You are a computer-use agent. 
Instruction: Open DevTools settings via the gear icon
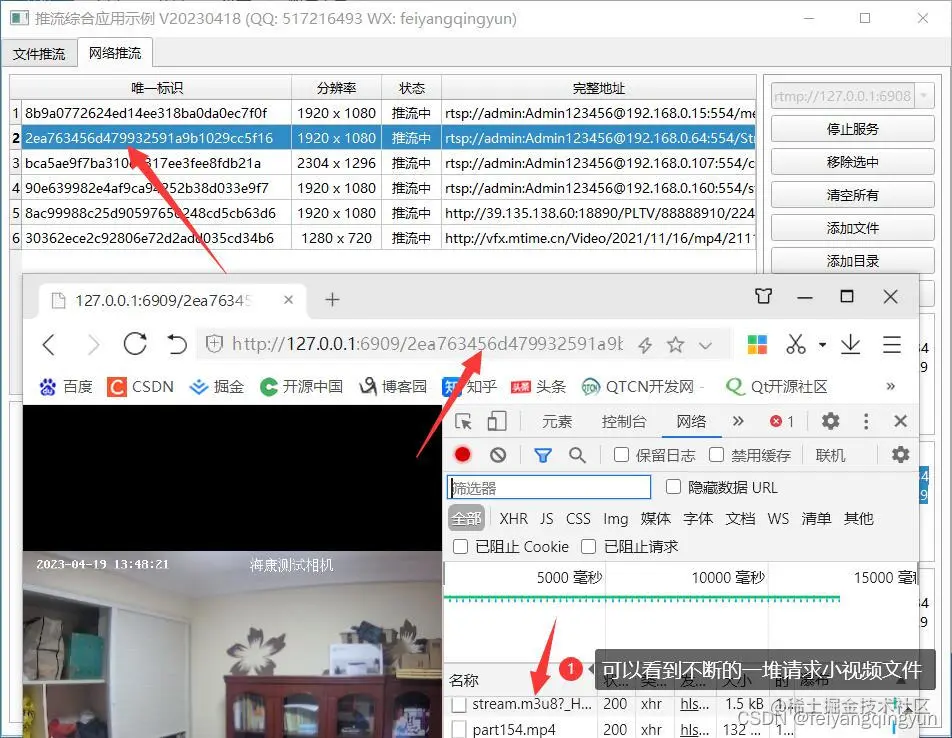tap(827, 421)
